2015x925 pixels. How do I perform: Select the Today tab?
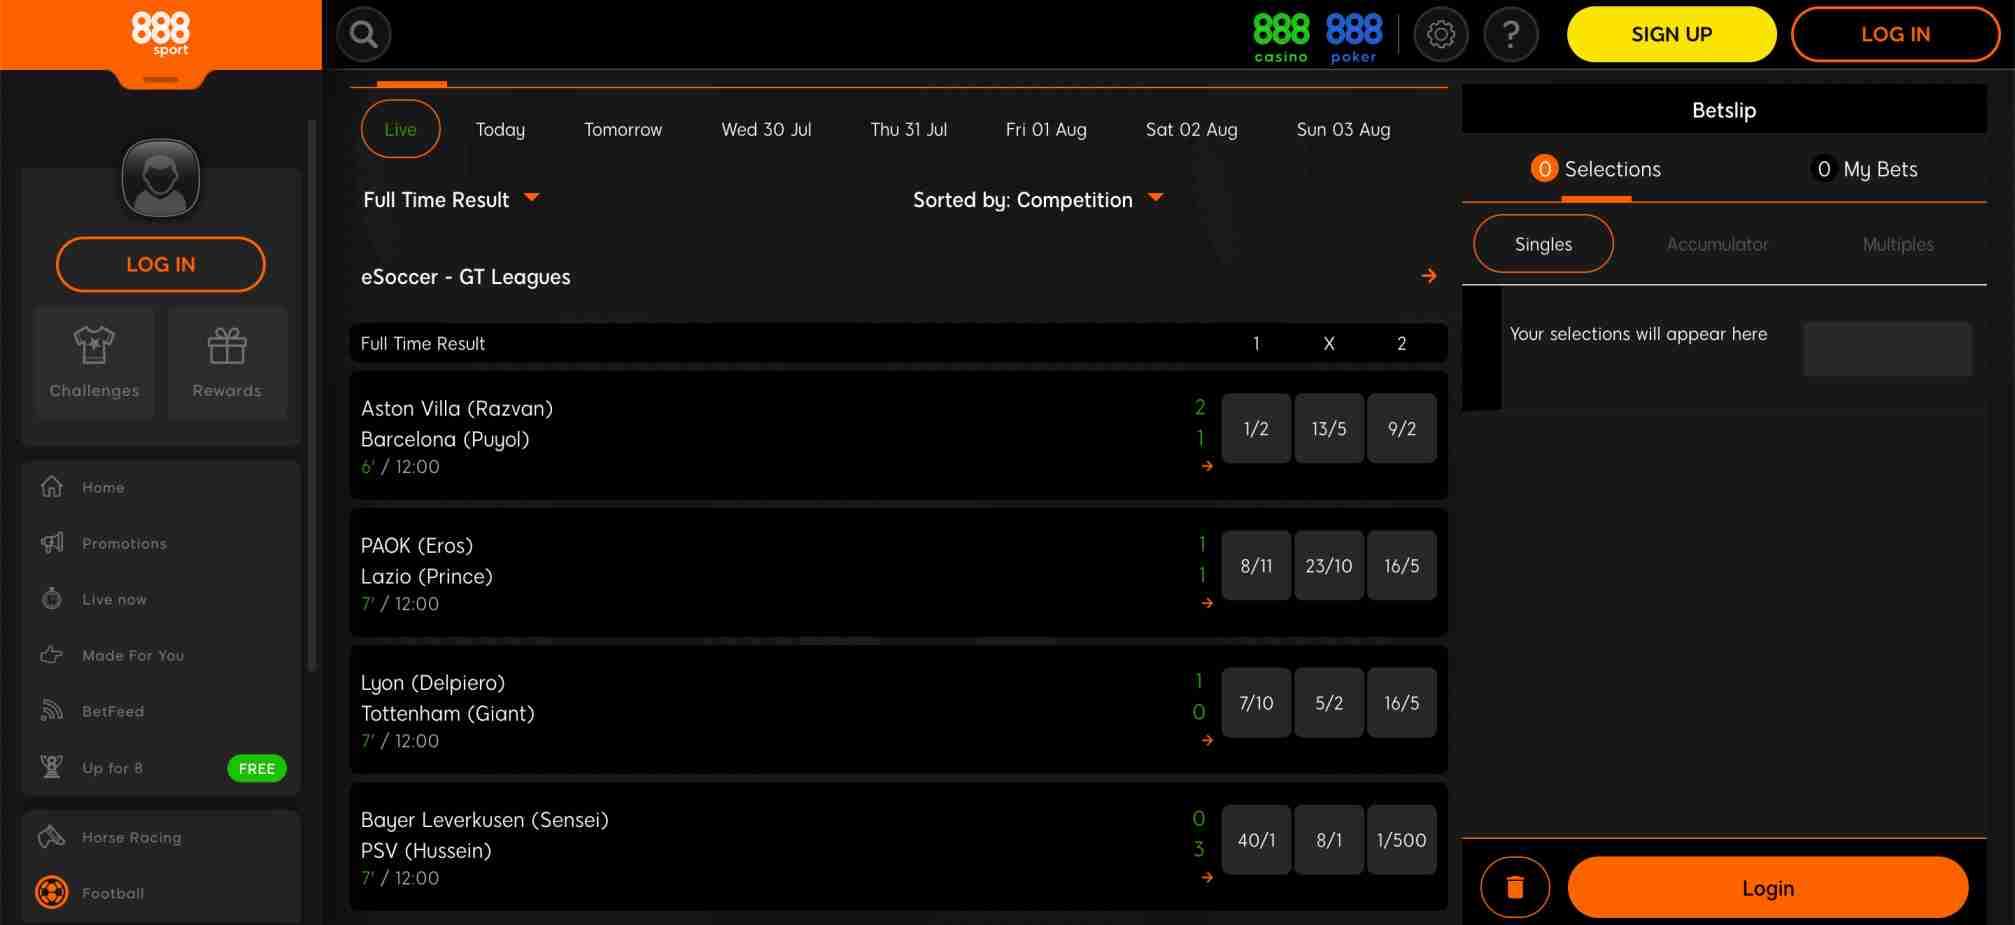500,129
